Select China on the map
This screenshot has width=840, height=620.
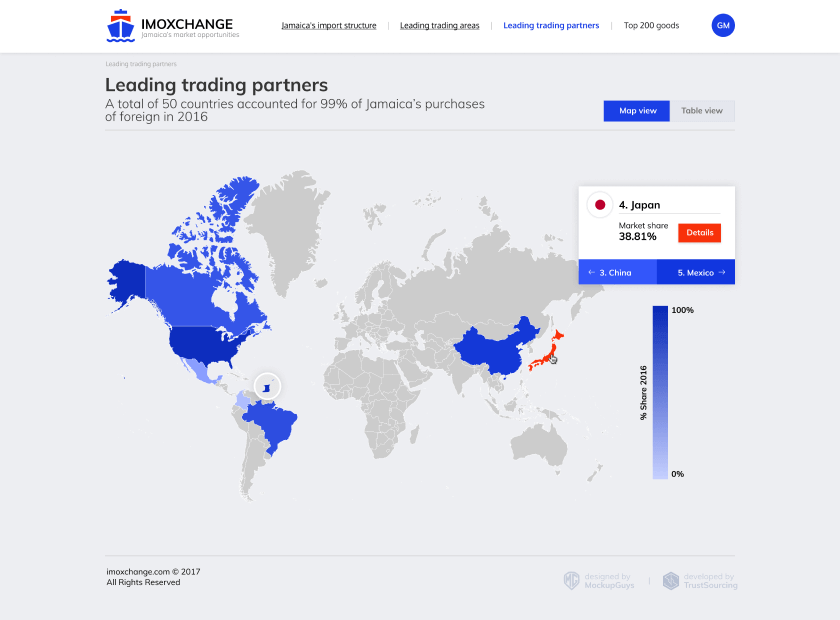pos(495,350)
